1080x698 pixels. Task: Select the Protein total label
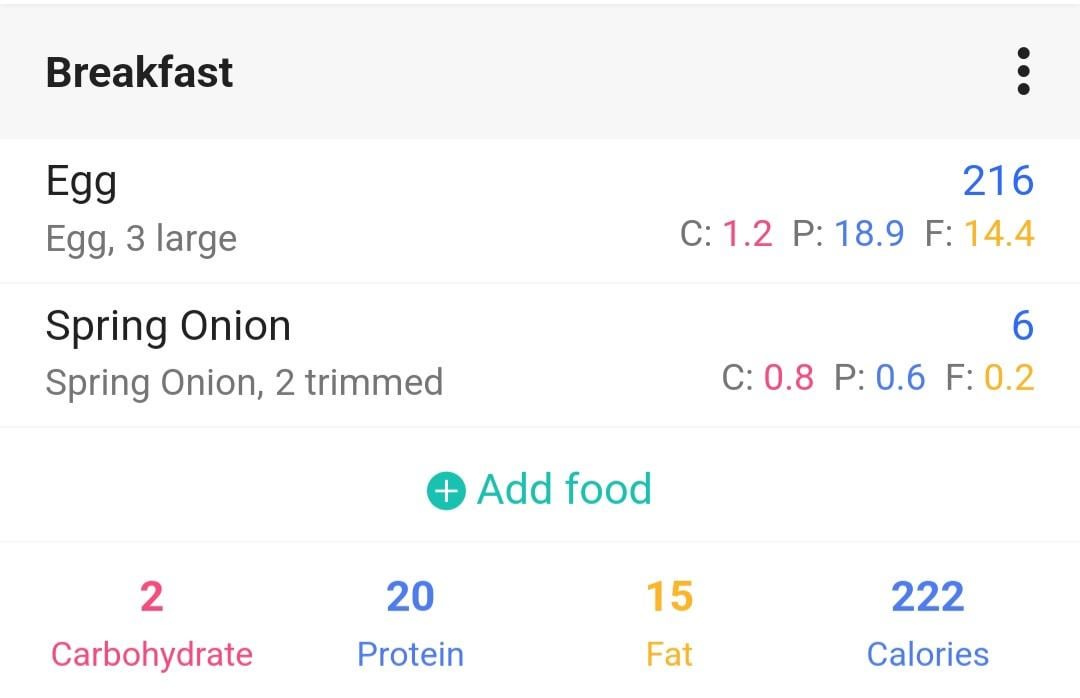pos(411,654)
